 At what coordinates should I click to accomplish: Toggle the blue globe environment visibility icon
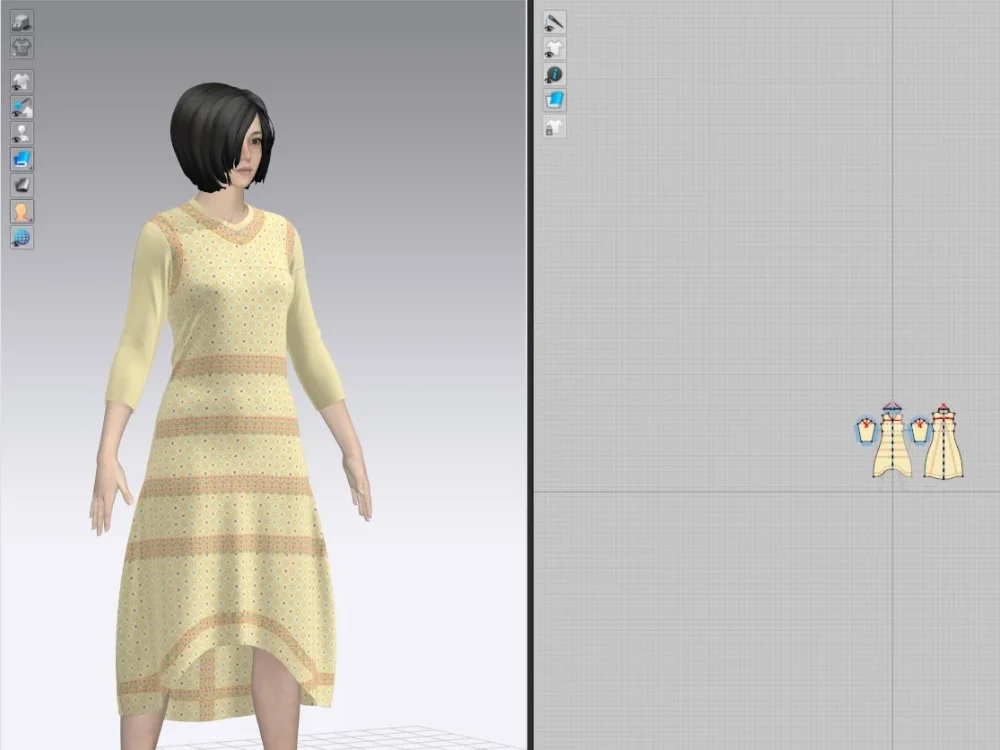tap(22, 238)
